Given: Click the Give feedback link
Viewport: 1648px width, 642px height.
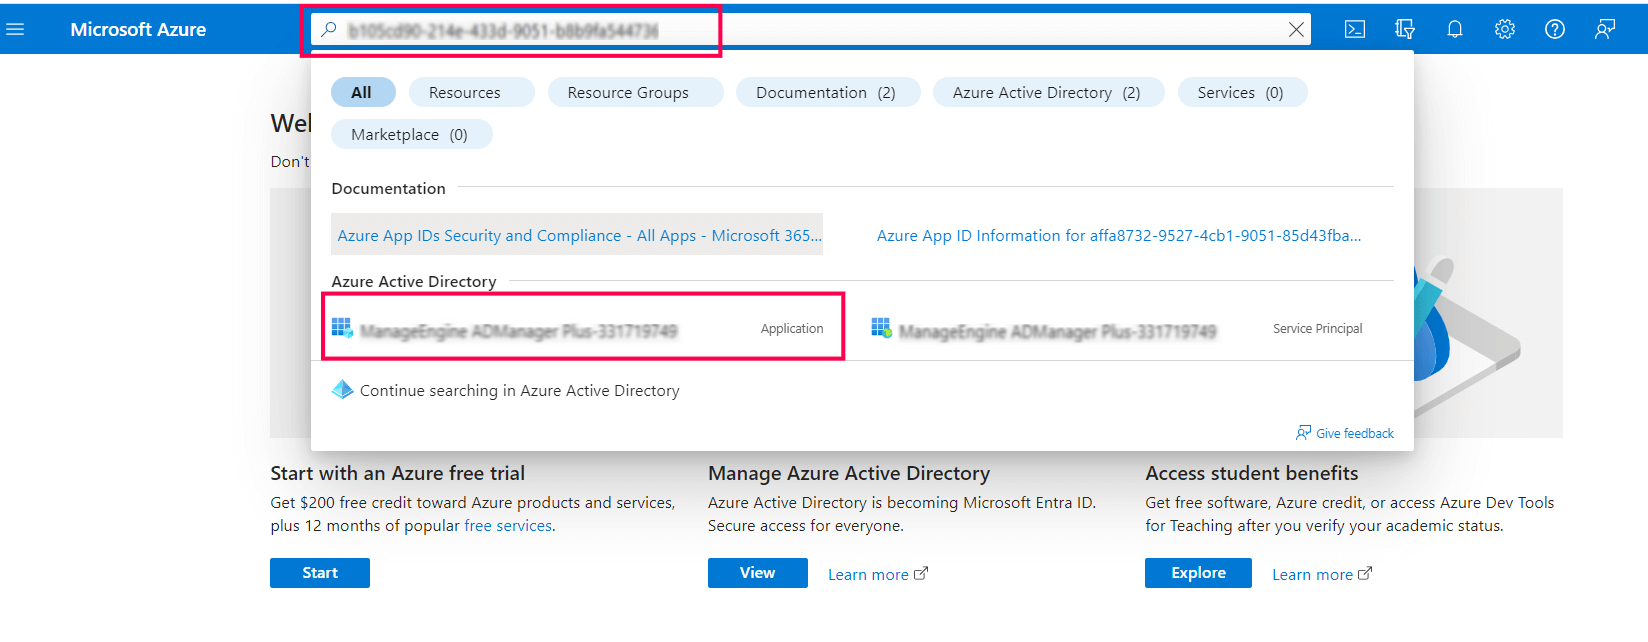Looking at the screenshot, I should [x=1354, y=433].
